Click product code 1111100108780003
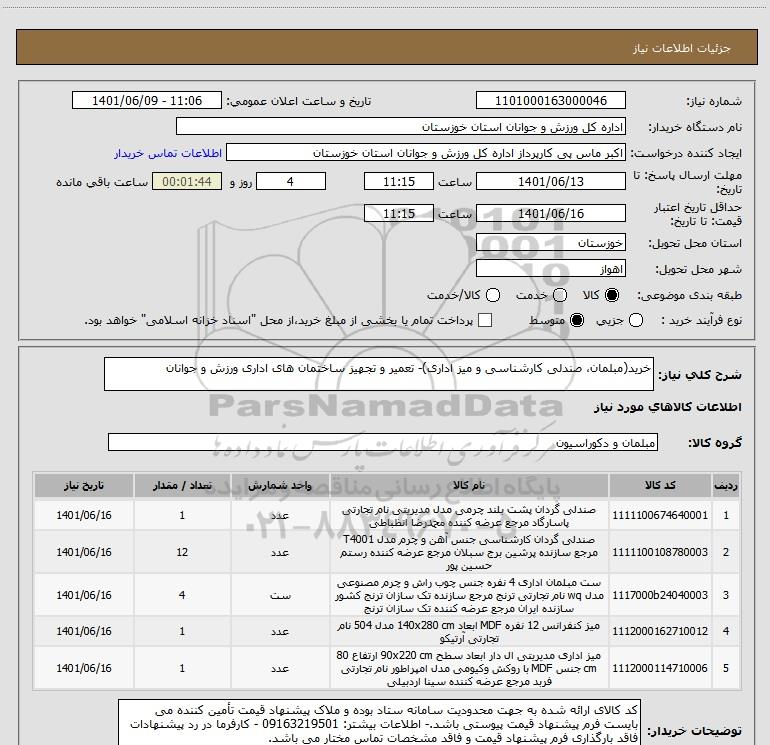This screenshot has width=770, height=745. tap(660, 552)
